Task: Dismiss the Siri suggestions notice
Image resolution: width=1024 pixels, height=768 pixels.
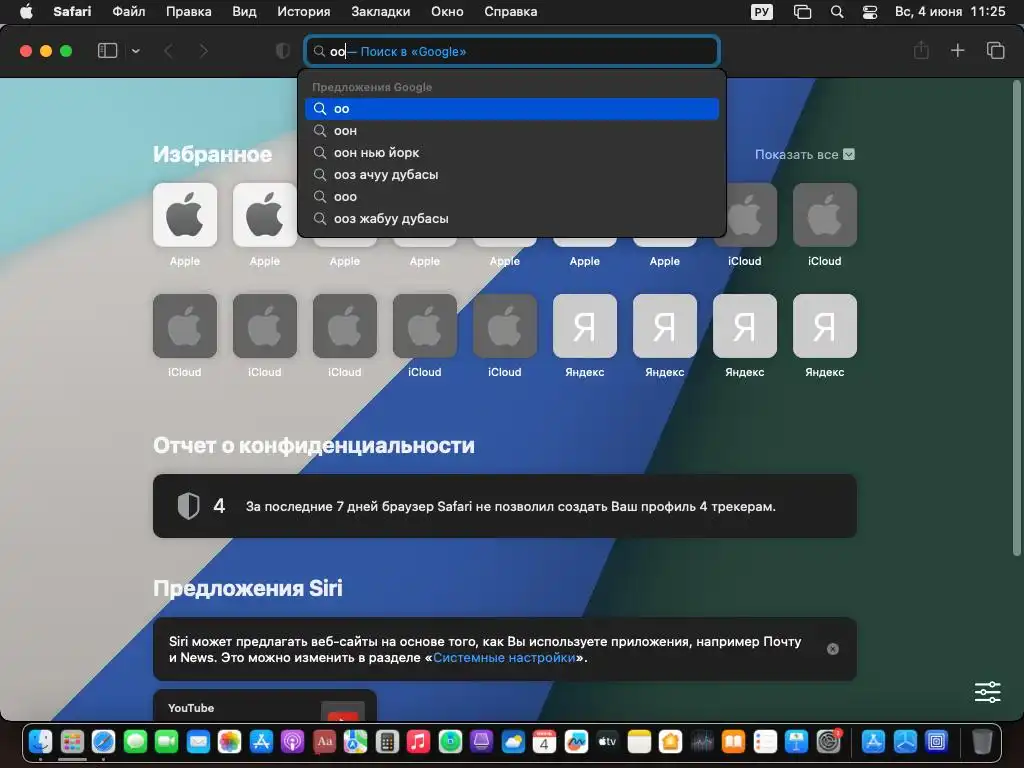Action: 833,649
